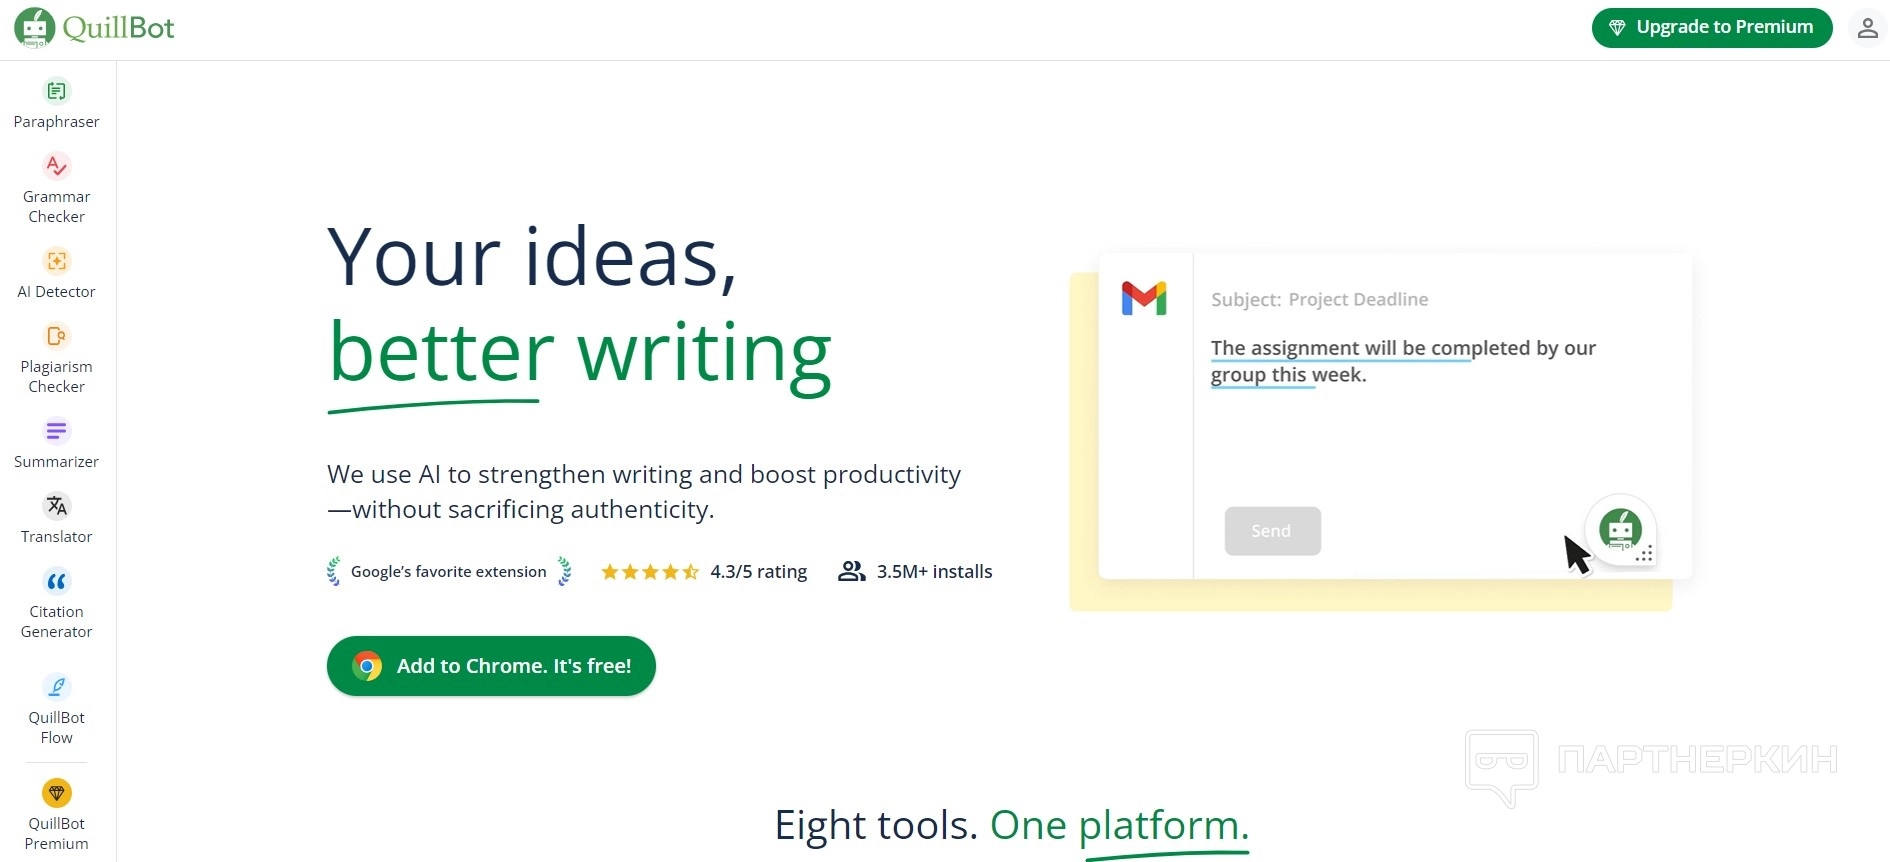This screenshot has width=1890, height=862.
Task: Click 'We use AI to strengthen writing' paragraph
Action: (644, 492)
